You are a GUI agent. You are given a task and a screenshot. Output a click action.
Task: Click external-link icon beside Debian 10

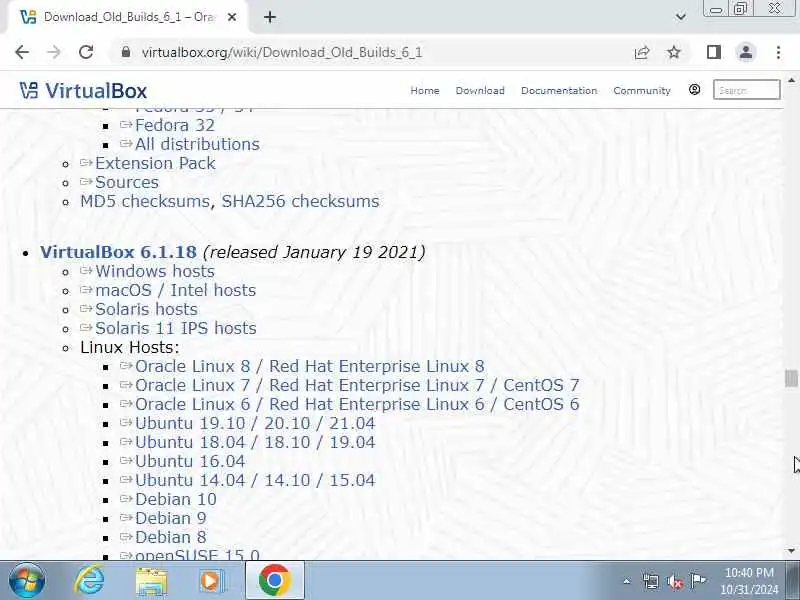coord(126,498)
